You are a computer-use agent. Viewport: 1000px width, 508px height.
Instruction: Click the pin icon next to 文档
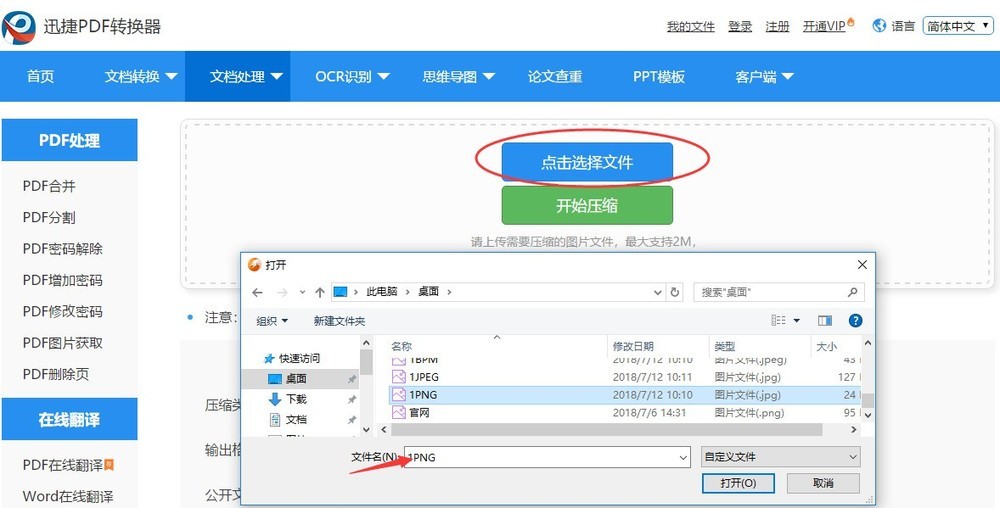click(351, 420)
